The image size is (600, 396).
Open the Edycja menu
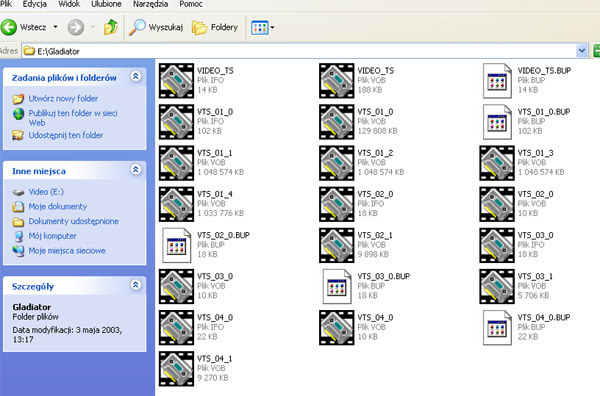pos(34,4)
